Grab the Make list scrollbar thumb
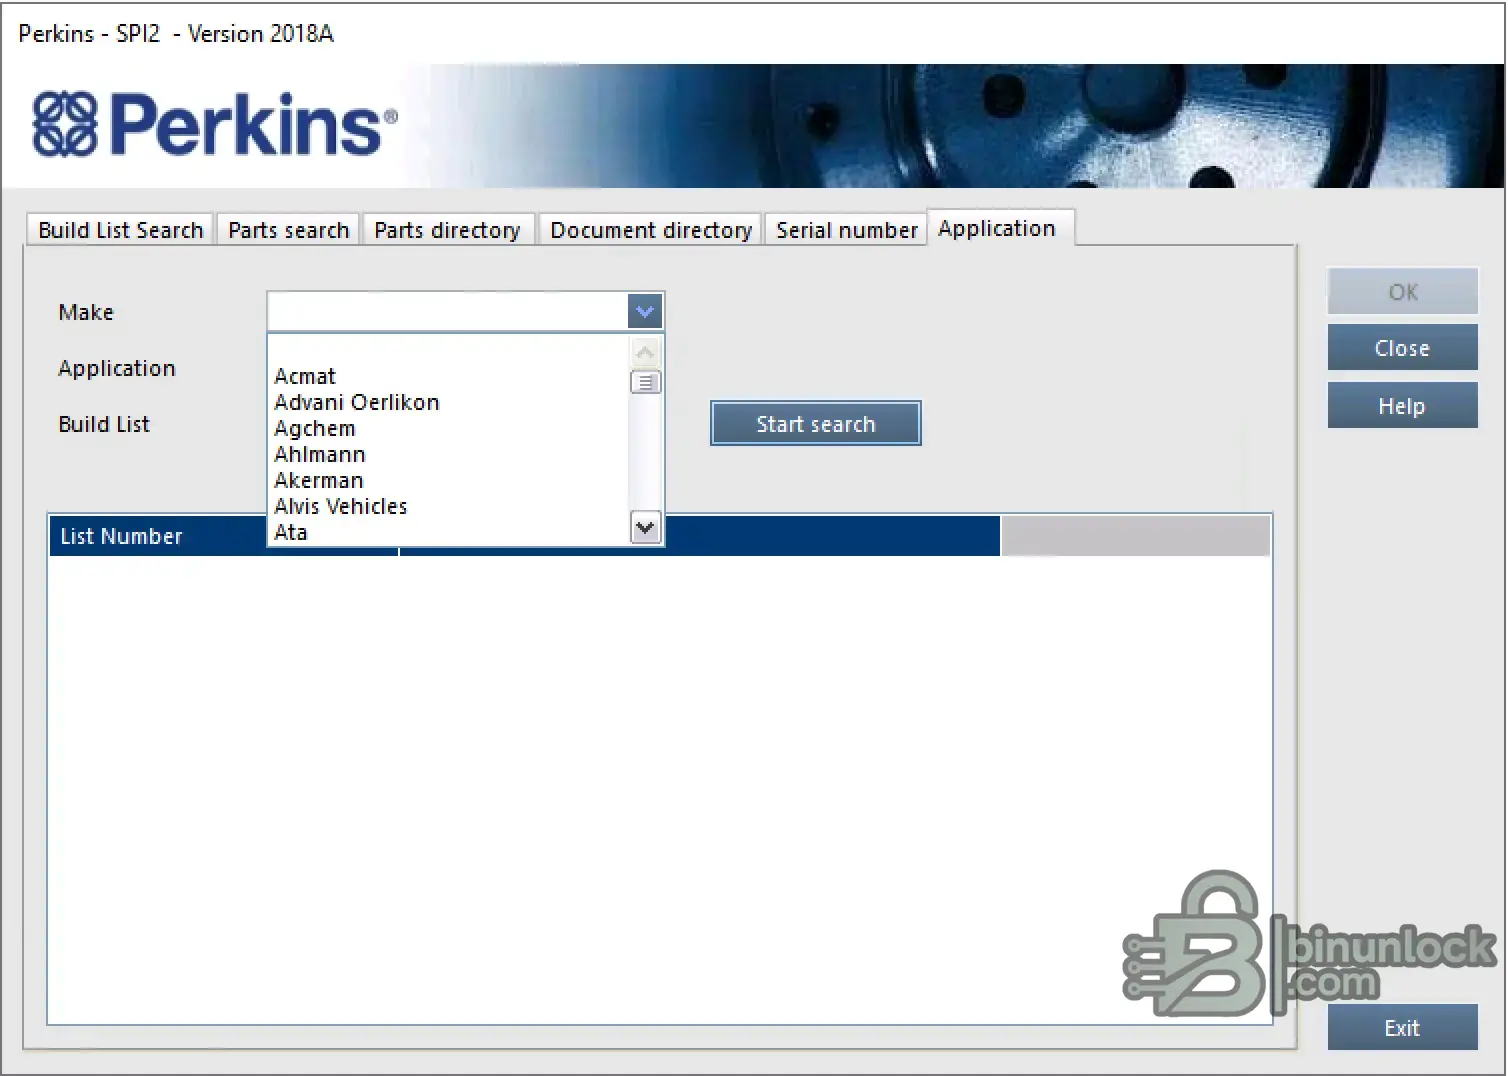This screenshot has width=1508, height=1076. click(x=646, y=382)
